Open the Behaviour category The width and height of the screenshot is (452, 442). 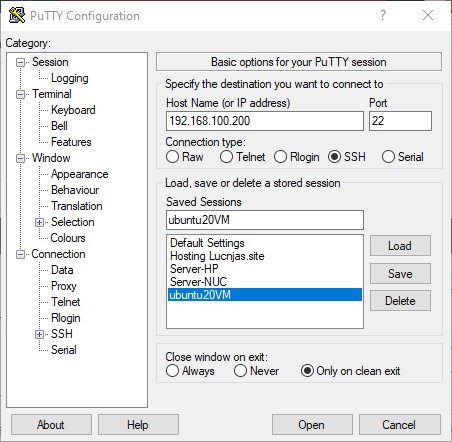(75, 190)
